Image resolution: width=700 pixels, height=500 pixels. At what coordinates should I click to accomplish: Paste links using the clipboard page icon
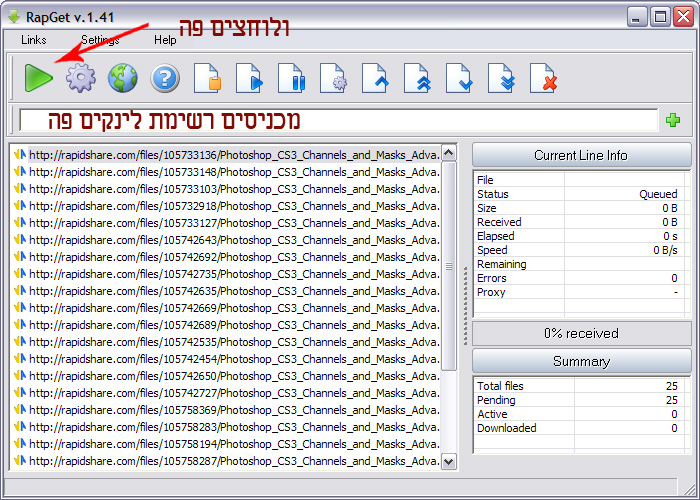click(x=208, y=79)
